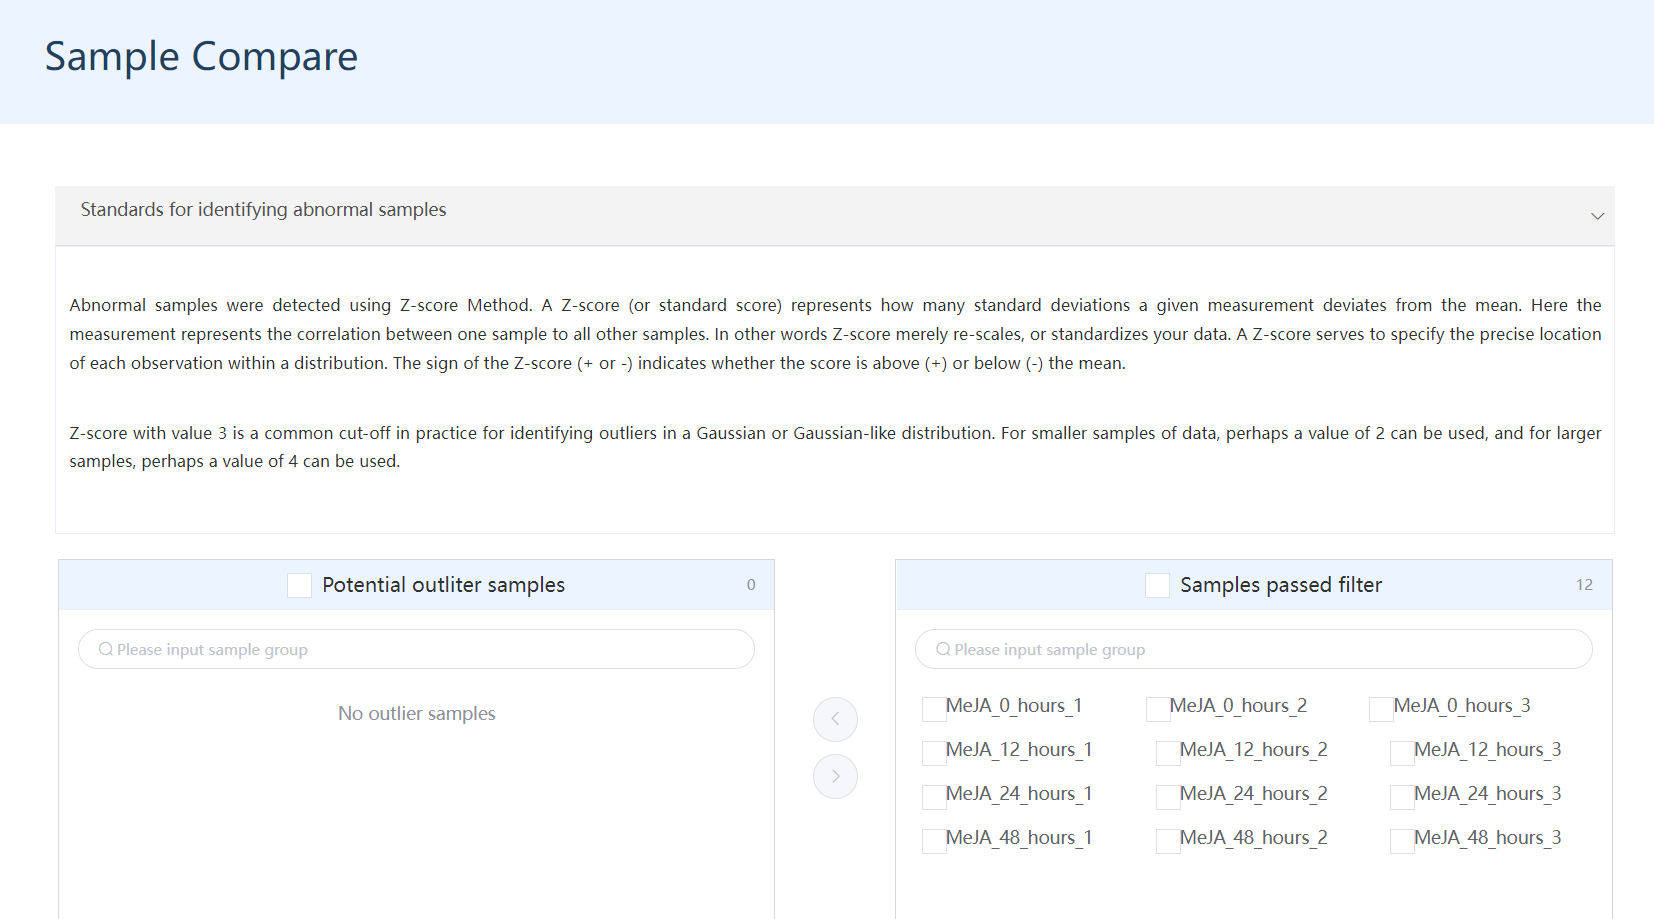The image size is (1654, 919).
Task: Click the count 12 in Samples passed filter header
Action: [1584, 585]
